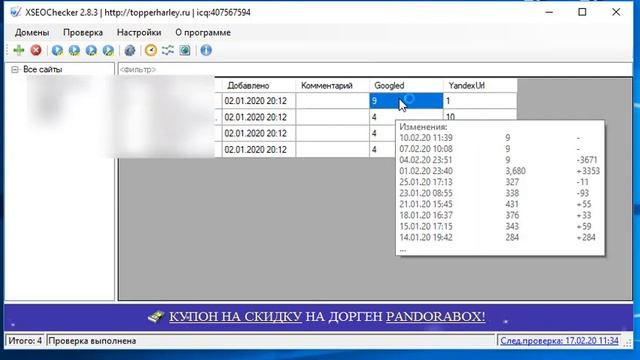Click the coupon icon in the banner

156,316
